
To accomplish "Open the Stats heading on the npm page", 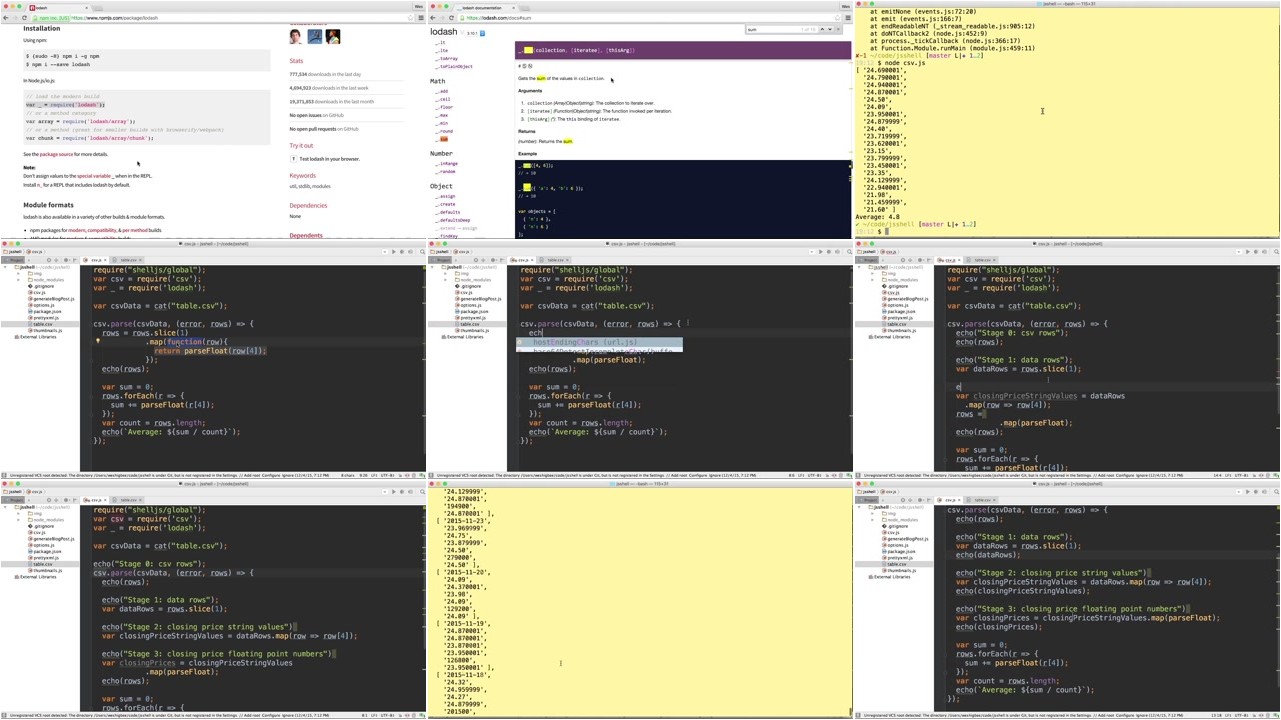I will (296, 61).
